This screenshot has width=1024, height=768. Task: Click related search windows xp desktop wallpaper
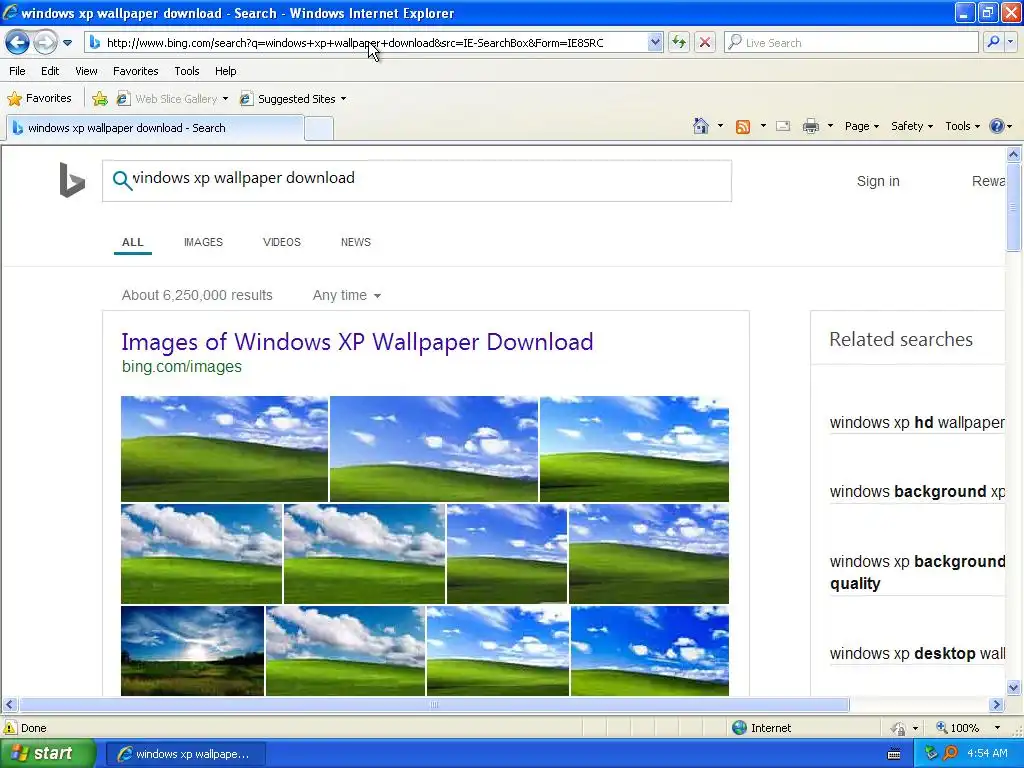tap(916, 653)
